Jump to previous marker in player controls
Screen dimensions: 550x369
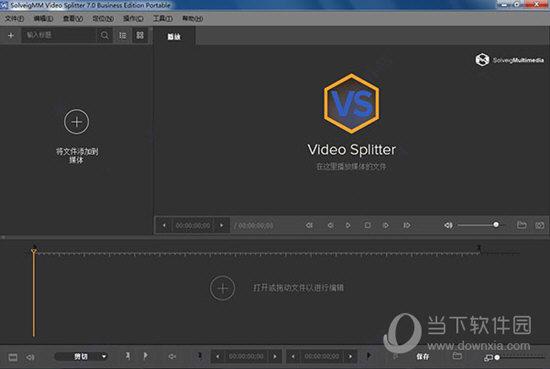pyautogui.click(x=309, y=225)
